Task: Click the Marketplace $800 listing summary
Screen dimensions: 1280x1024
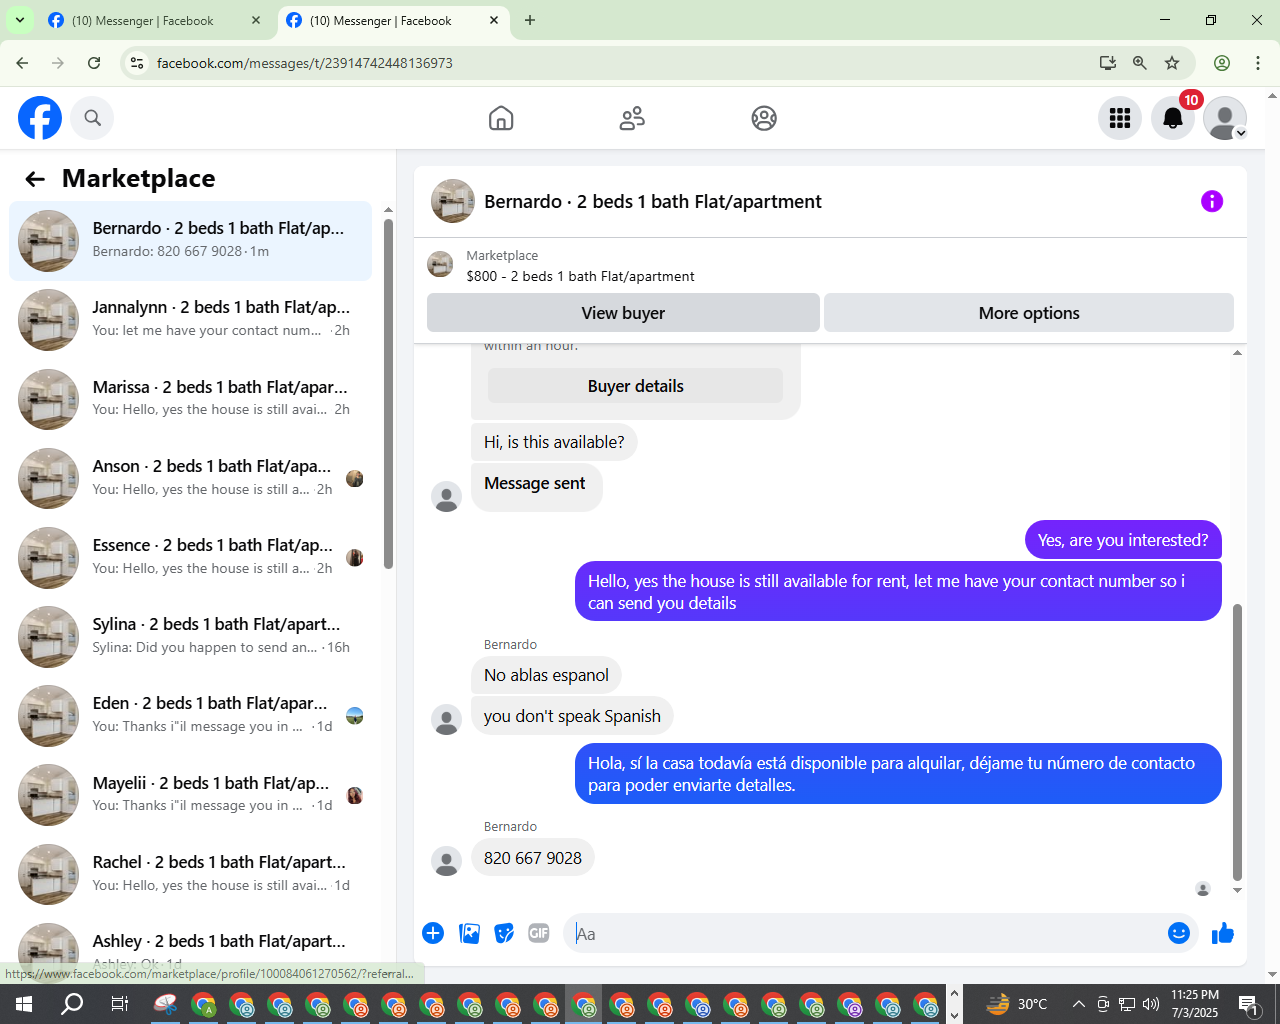Action: 580,266
